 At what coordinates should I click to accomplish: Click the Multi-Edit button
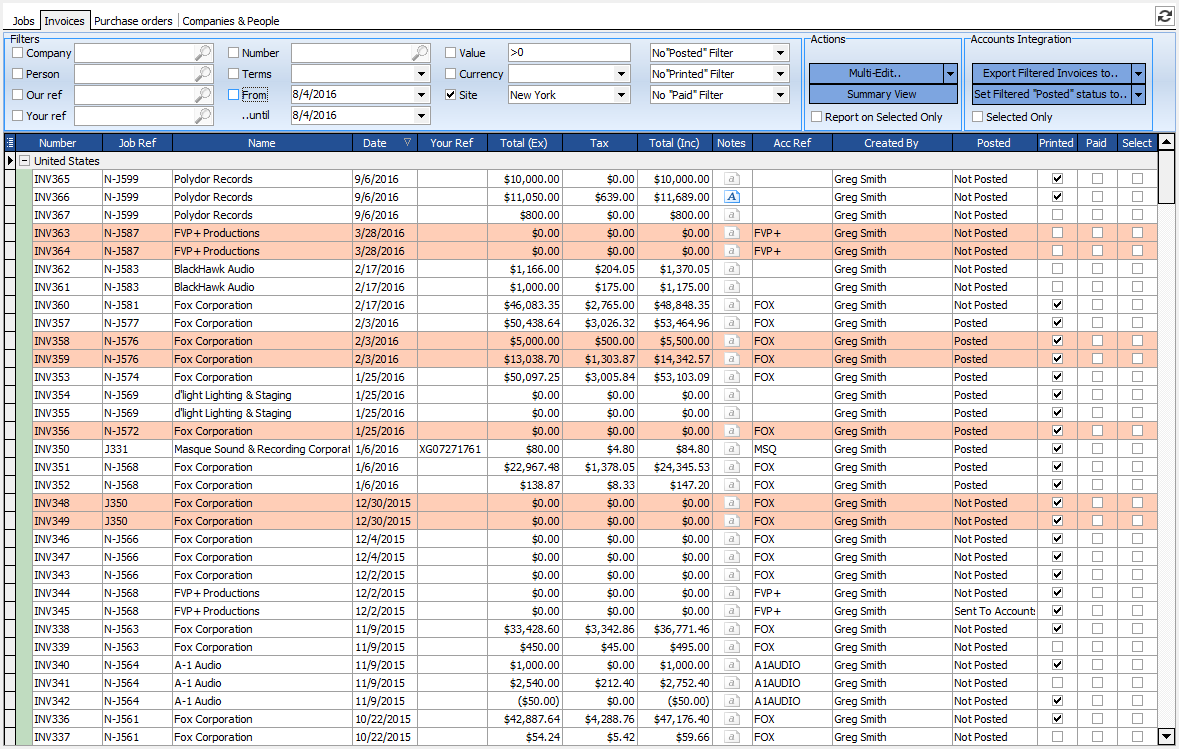pyautogui.click(x=875, y=73)
